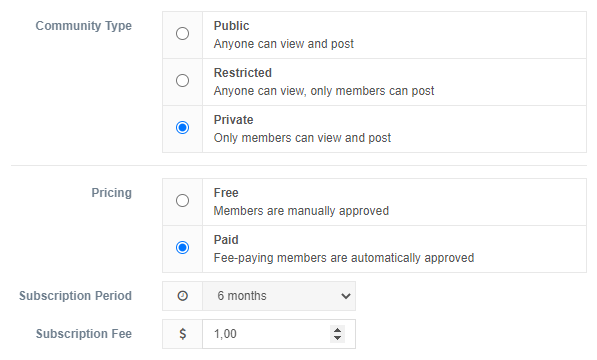This screenshot has width=597, height=360.
Task: Click the "Public" option title
Action: coord(231,26)
